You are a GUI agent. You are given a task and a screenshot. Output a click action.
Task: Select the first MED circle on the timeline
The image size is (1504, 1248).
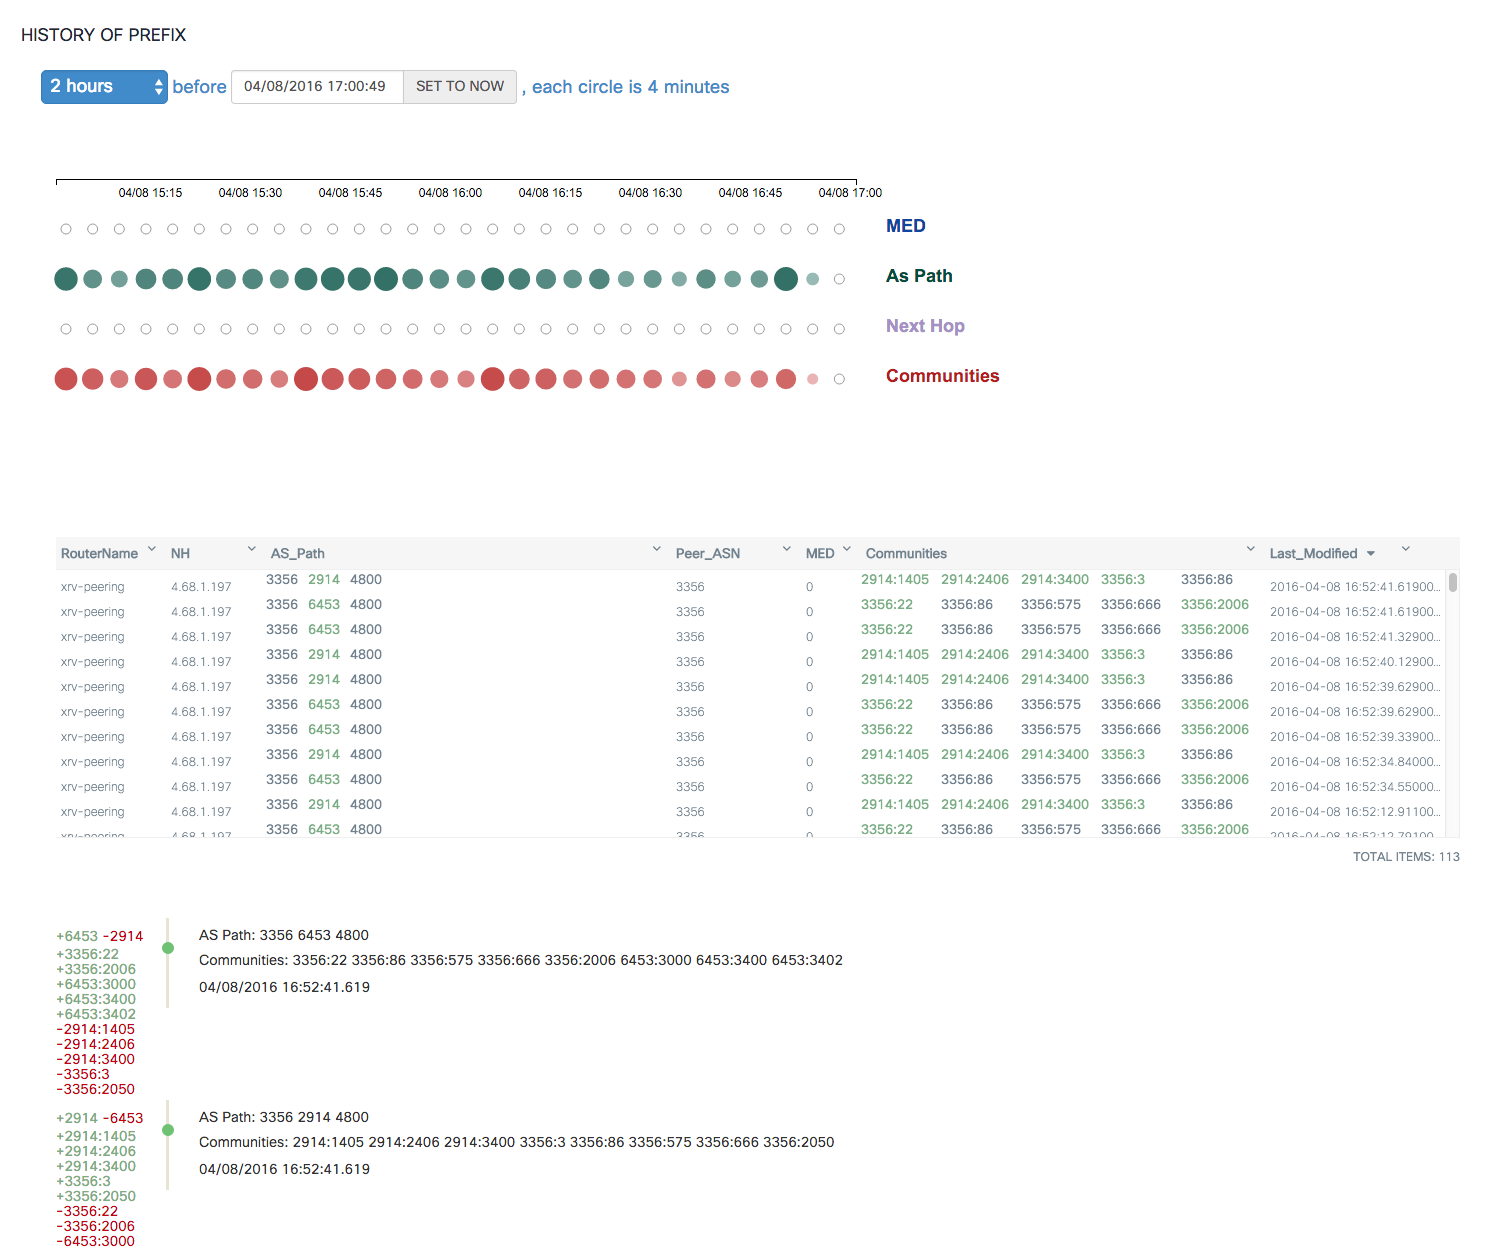(x=66, y=229)
